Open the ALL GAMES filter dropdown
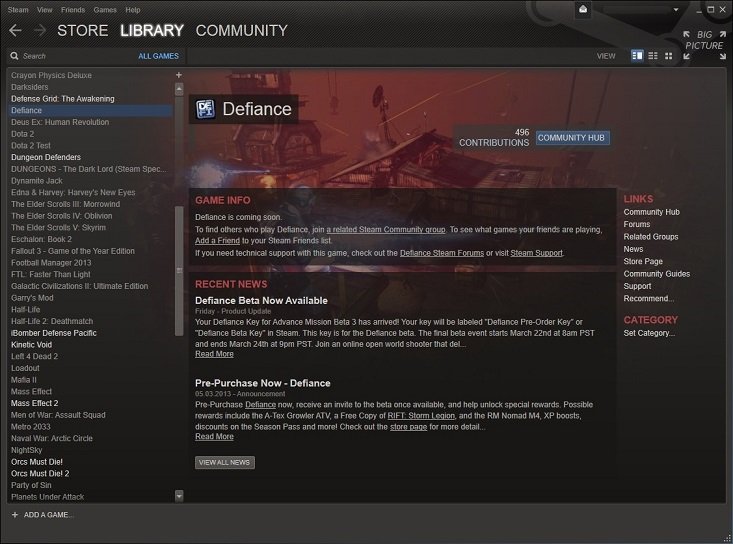The height and width of the screenshot is (544, 733). coord(158,56)
